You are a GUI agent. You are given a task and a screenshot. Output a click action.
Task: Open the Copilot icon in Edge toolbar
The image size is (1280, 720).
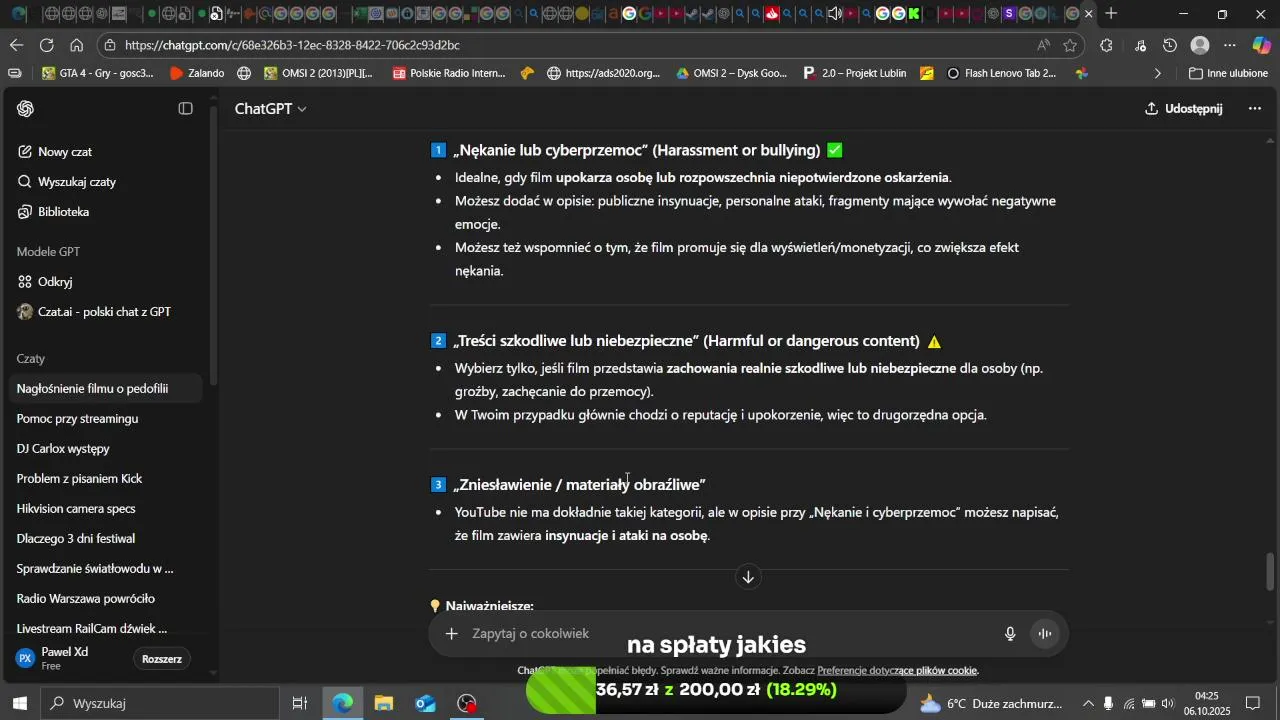1262,45
